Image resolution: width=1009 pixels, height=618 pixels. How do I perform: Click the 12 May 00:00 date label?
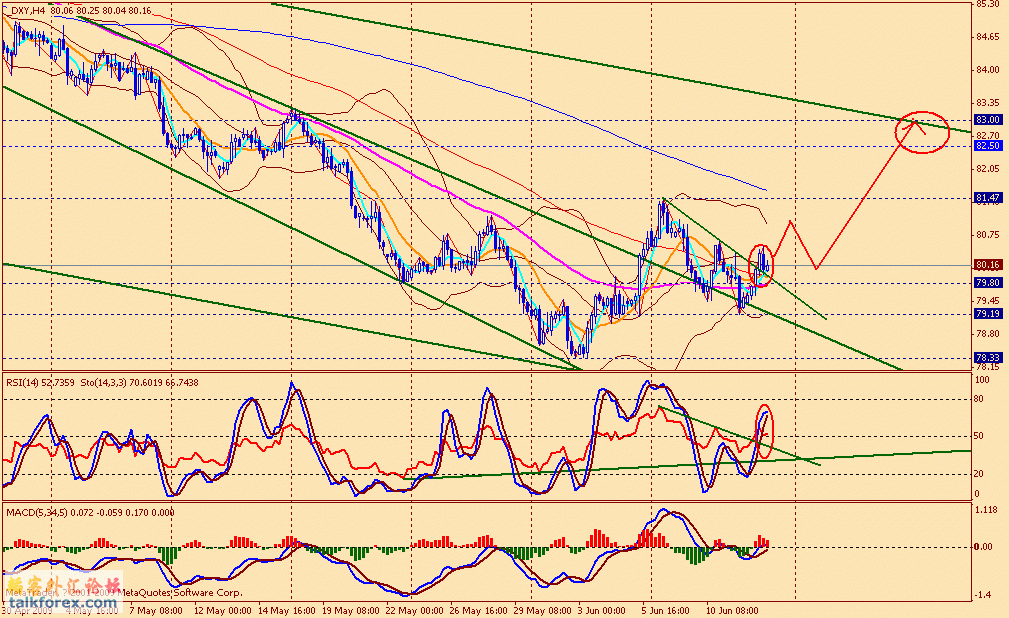pyautogui.click(x=223, y=610)
